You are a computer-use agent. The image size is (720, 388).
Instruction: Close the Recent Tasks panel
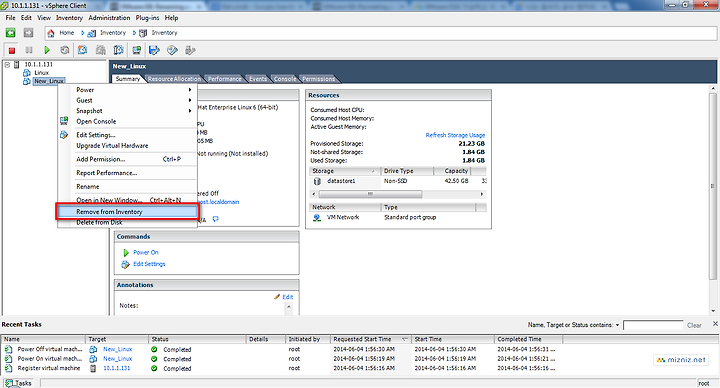tap(715, 324)
